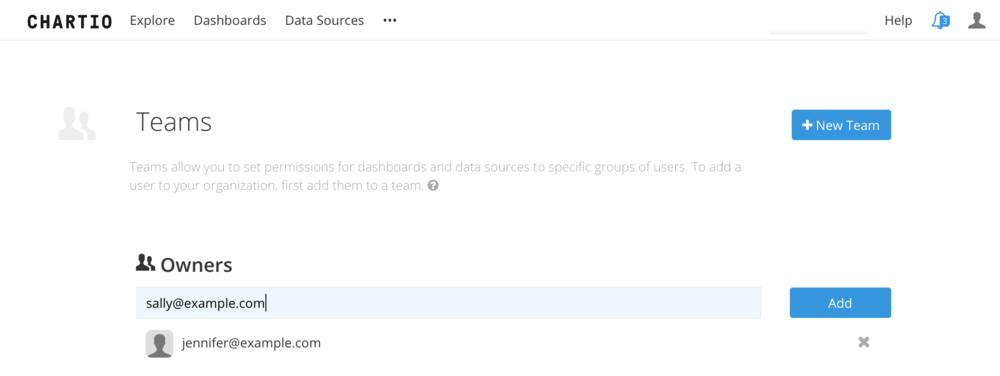The width and height of the screenshot is (1000, 376).
Task: Open the Help menu
Action: (898, 20)
